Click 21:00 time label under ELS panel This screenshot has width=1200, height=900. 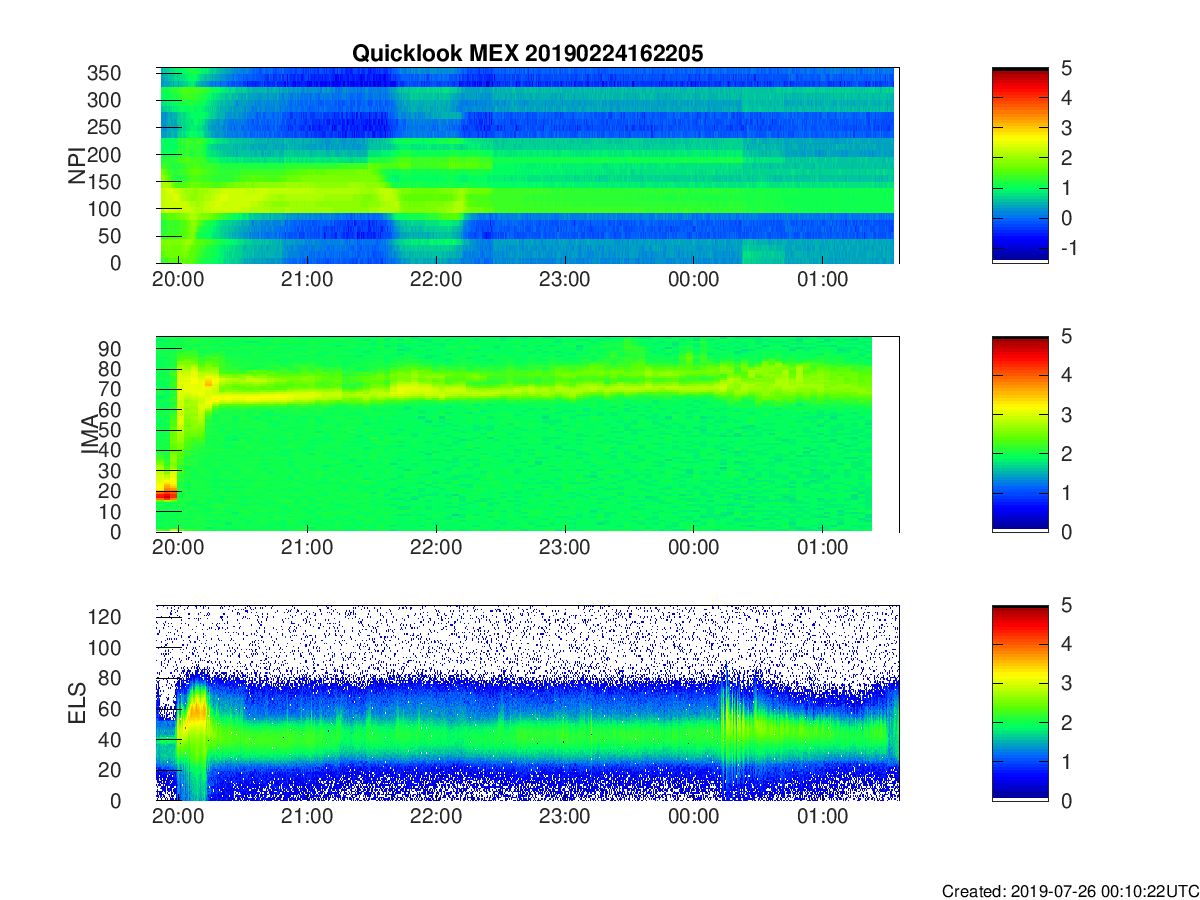coord(308,817)
